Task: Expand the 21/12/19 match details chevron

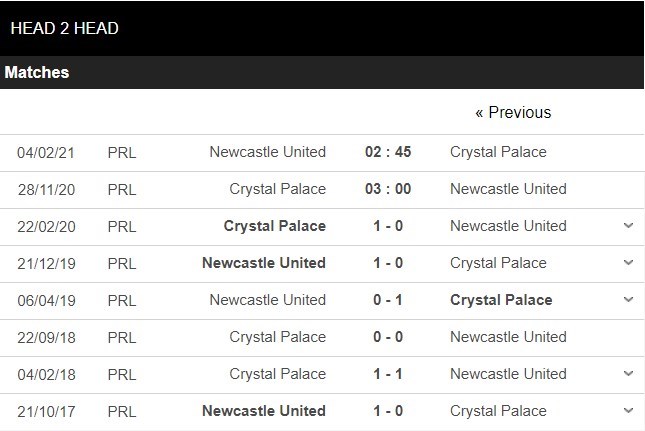Action: 628,263
